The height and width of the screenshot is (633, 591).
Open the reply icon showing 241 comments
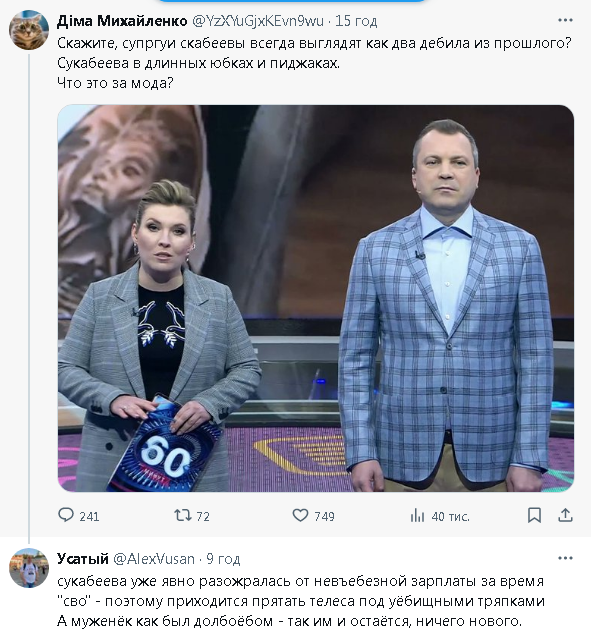tap(66, 516)
